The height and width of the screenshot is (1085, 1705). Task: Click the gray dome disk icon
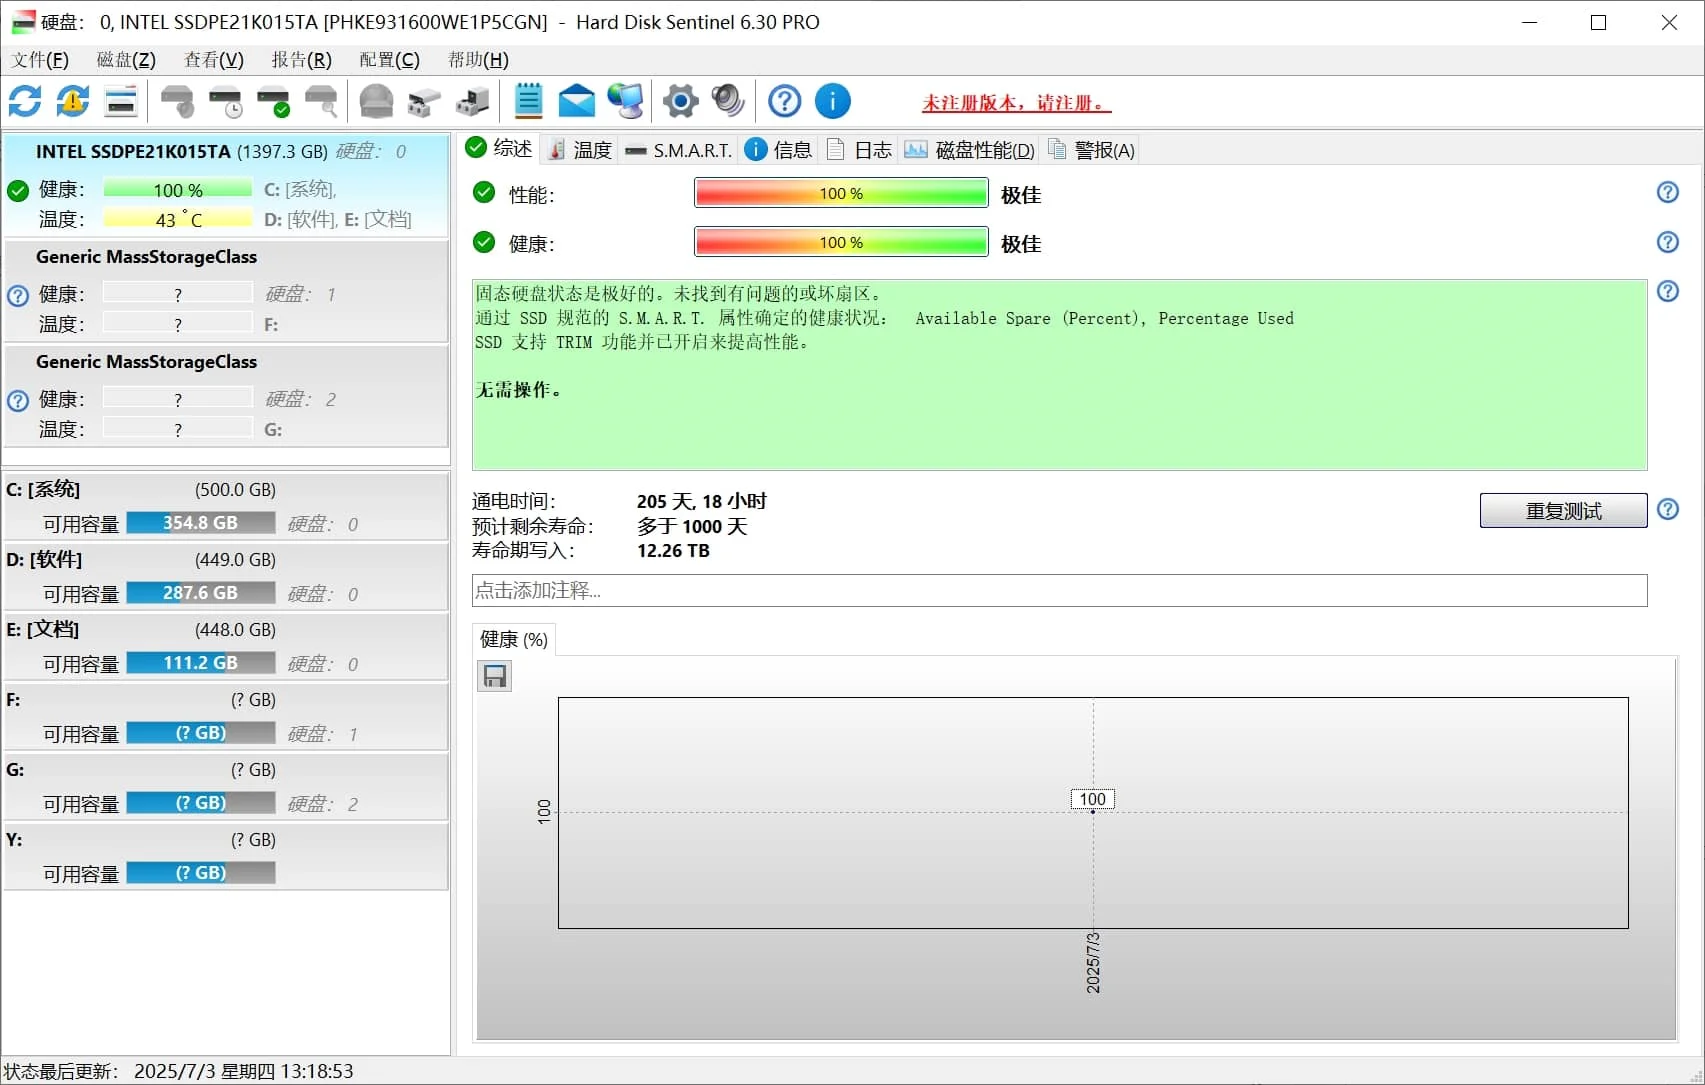377,101
